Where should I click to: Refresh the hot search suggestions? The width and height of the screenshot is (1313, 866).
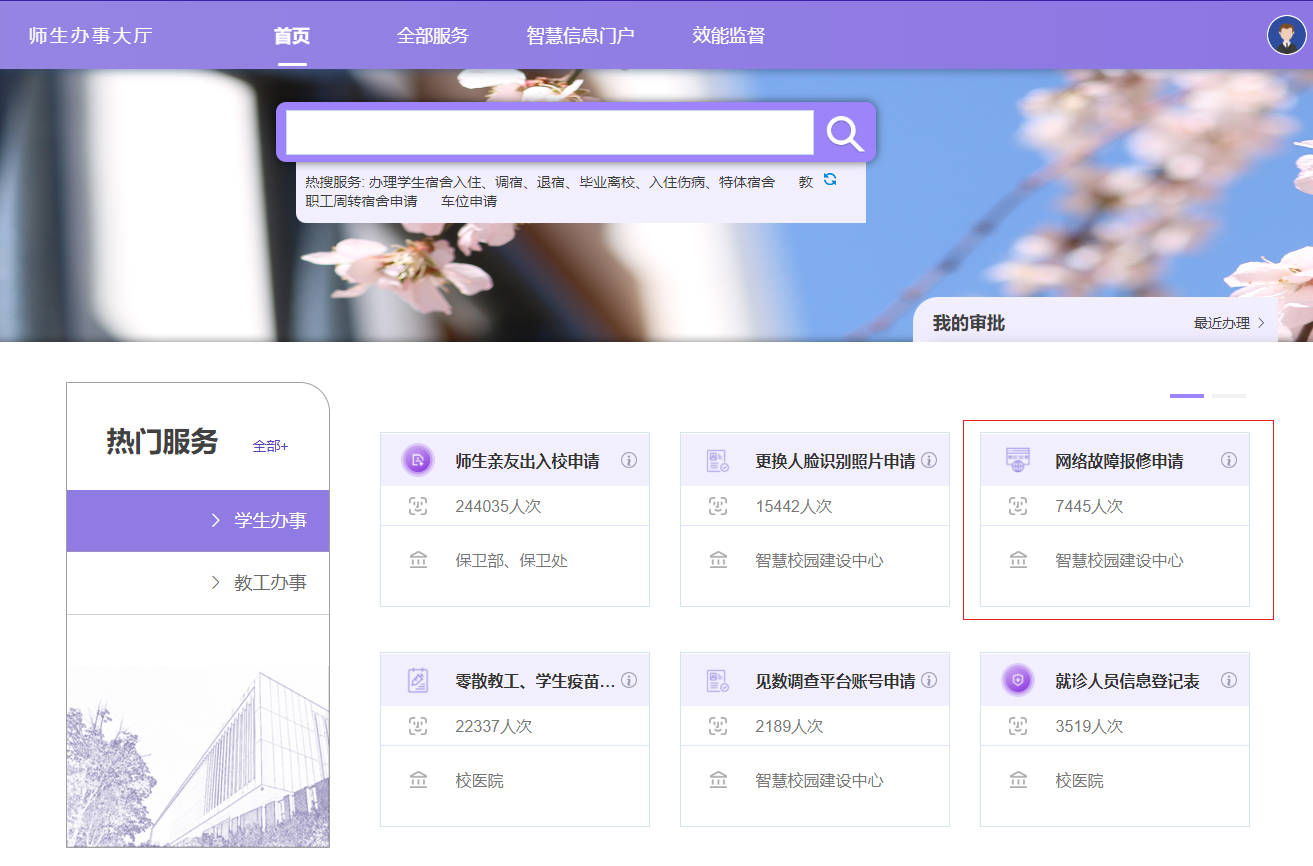click(x=829, y=180)
